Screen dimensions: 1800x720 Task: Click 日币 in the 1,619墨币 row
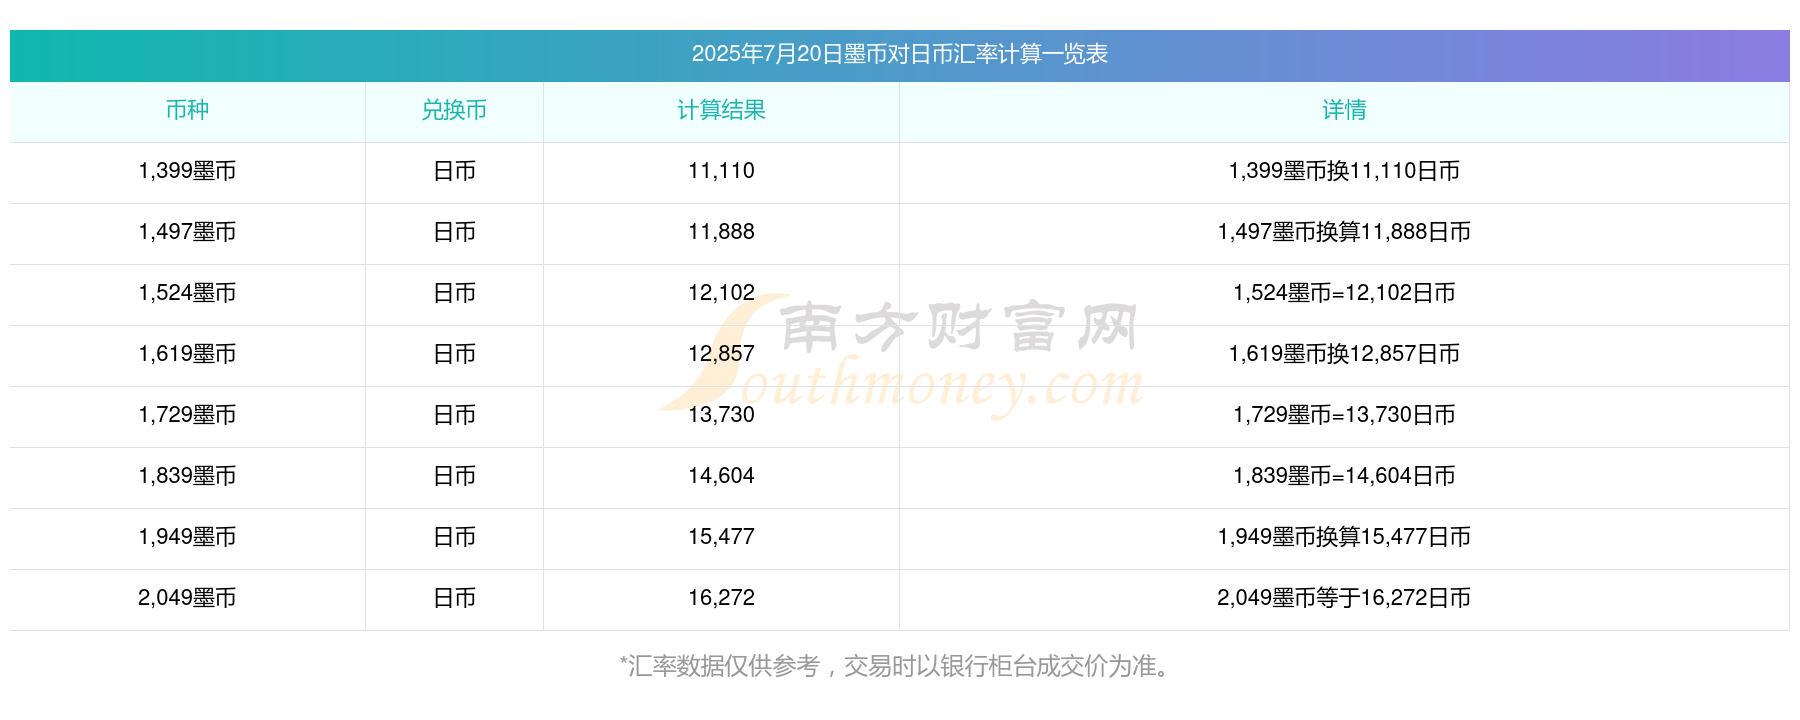[x=454, y=354]
